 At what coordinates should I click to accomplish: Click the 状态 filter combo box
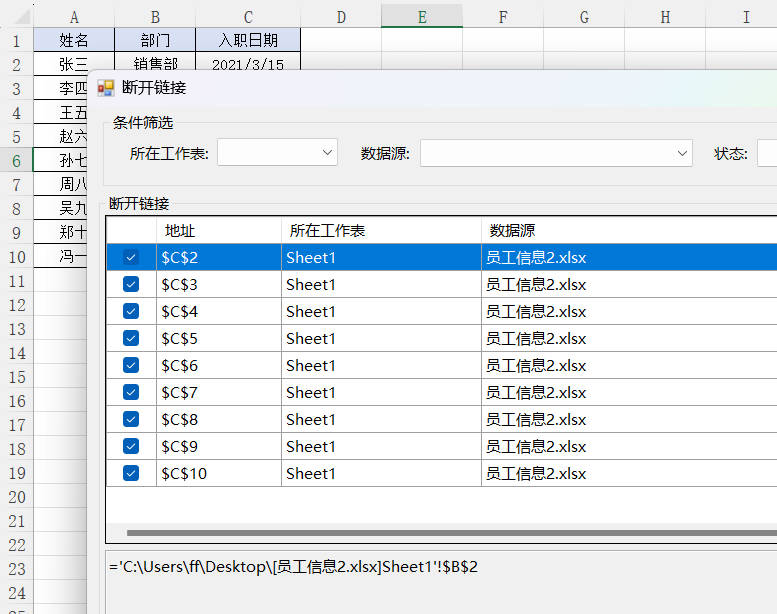pos(766,153)
